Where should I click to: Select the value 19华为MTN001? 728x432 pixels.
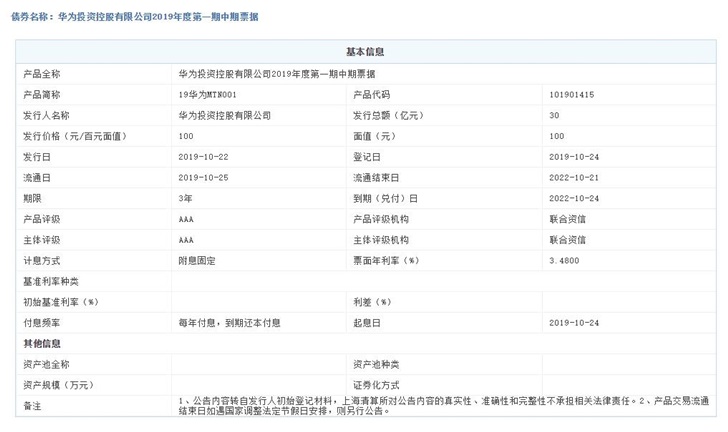(208, 95)
